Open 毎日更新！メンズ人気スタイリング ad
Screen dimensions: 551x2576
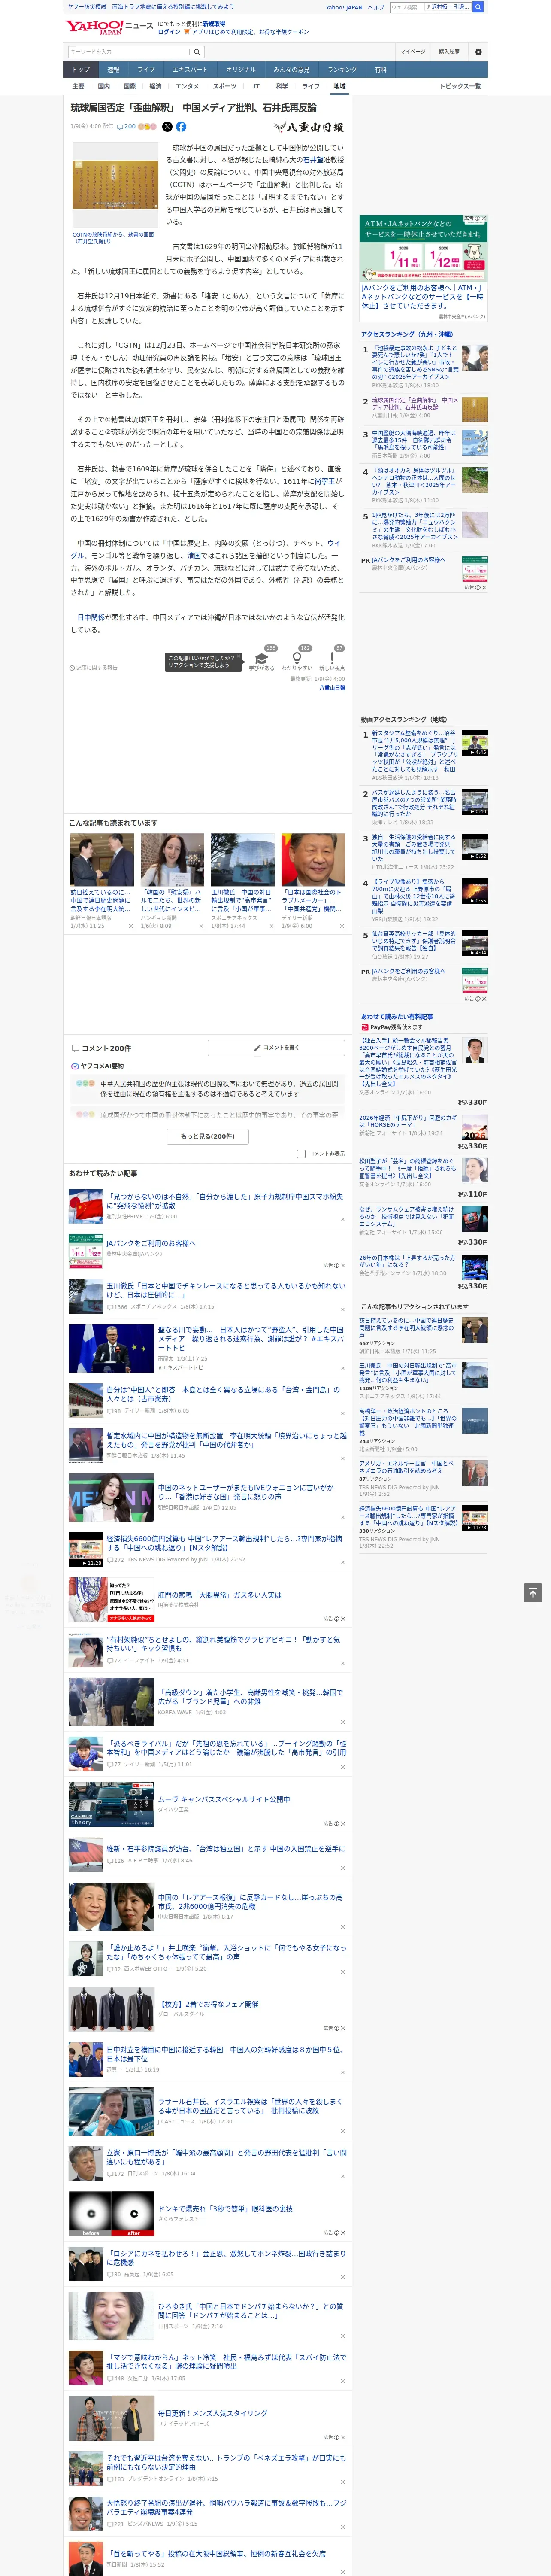[x=212, y=2413]
